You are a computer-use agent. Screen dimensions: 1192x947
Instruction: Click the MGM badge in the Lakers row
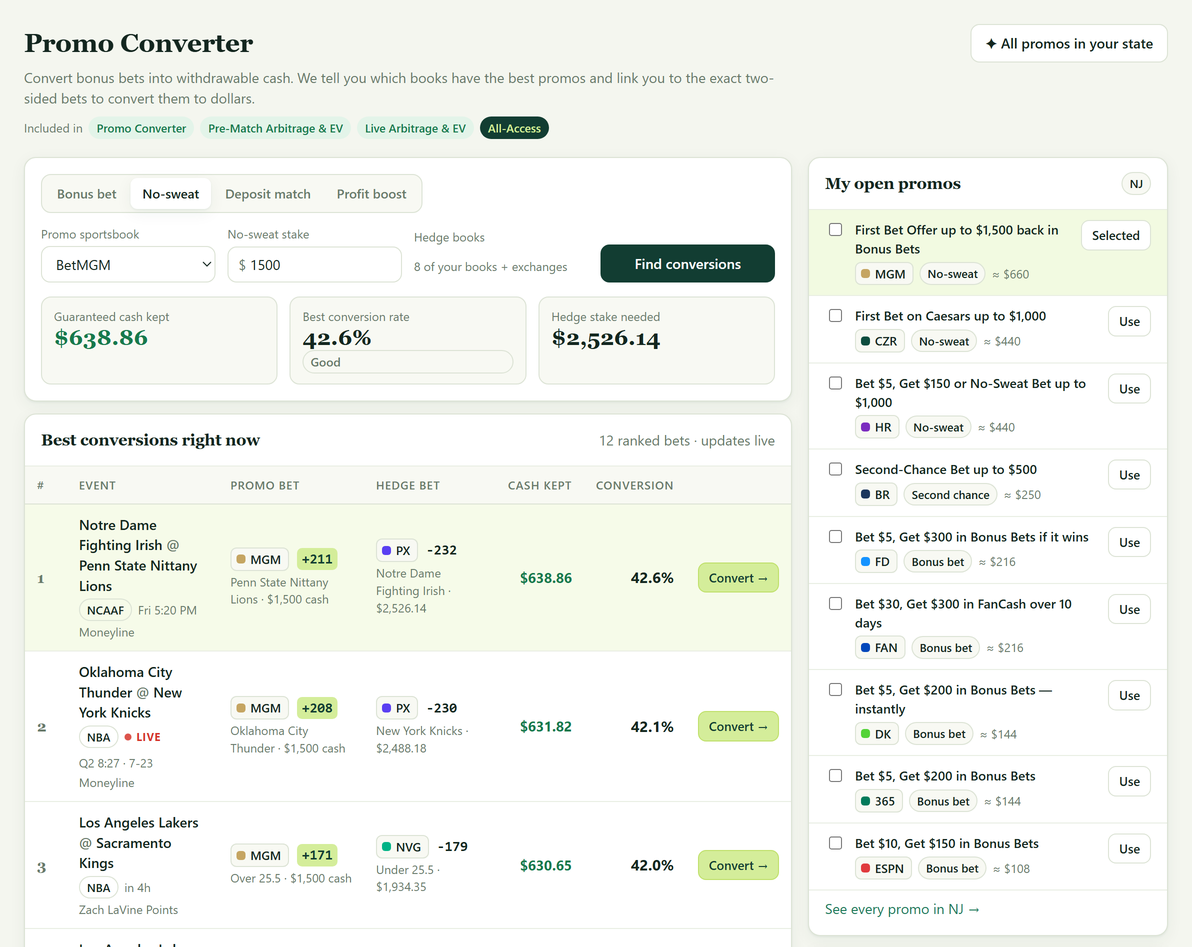[x=259, y=856]
